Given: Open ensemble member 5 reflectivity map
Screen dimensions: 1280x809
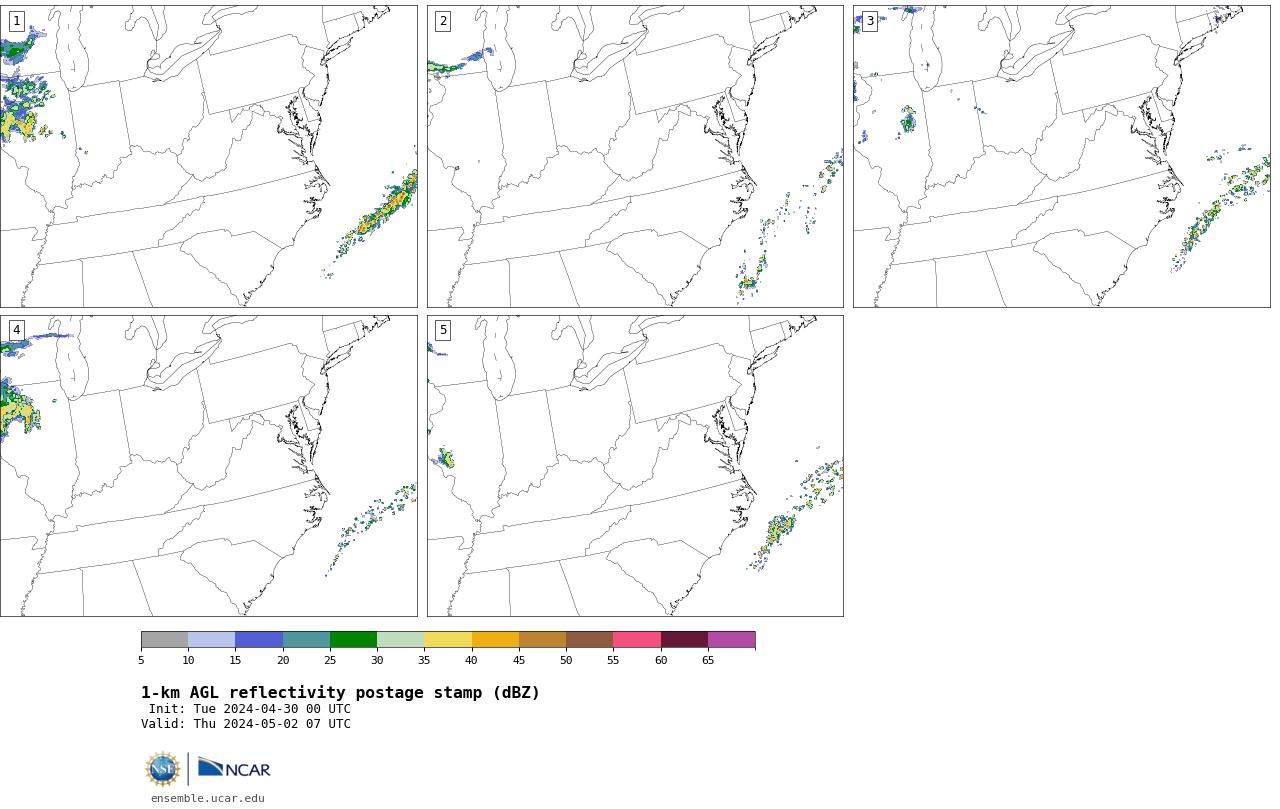Looking at the screenshot, I should [635, 466].
